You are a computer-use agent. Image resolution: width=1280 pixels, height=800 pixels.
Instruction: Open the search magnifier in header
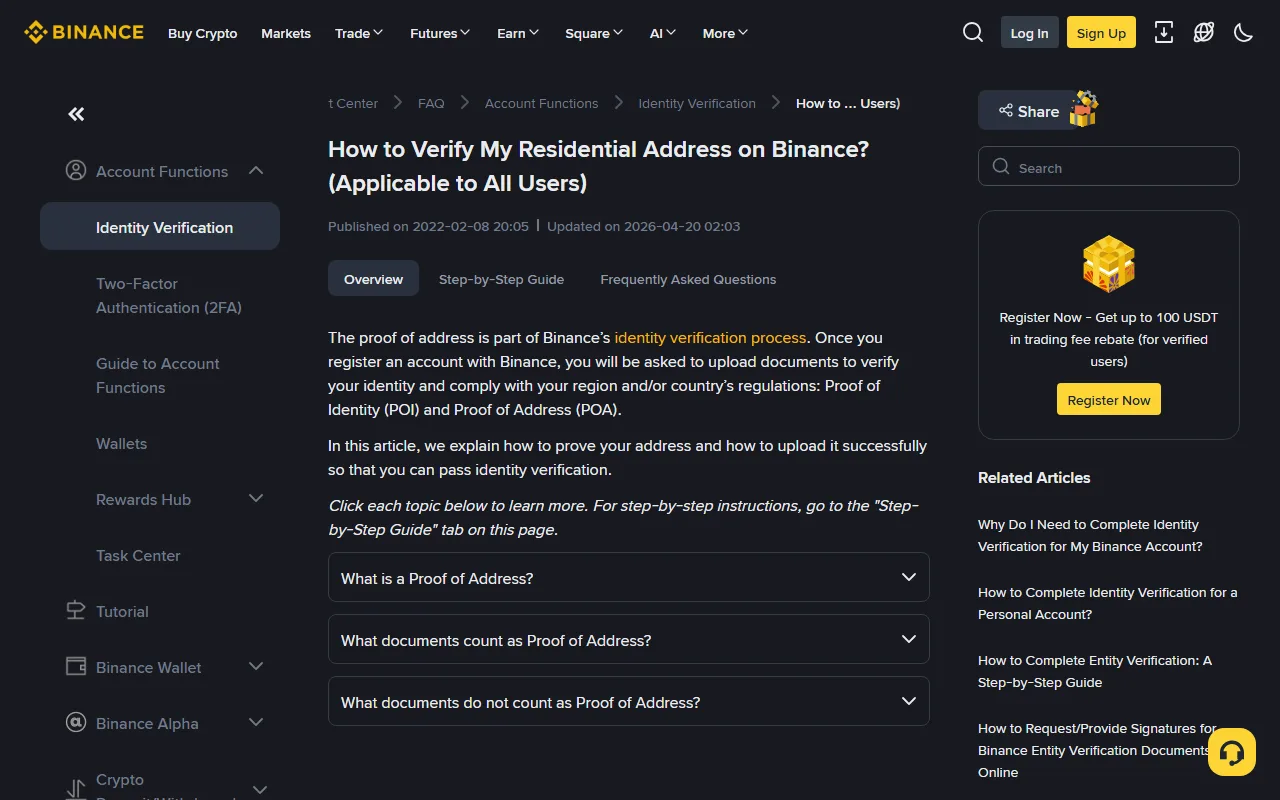point(973,33)
